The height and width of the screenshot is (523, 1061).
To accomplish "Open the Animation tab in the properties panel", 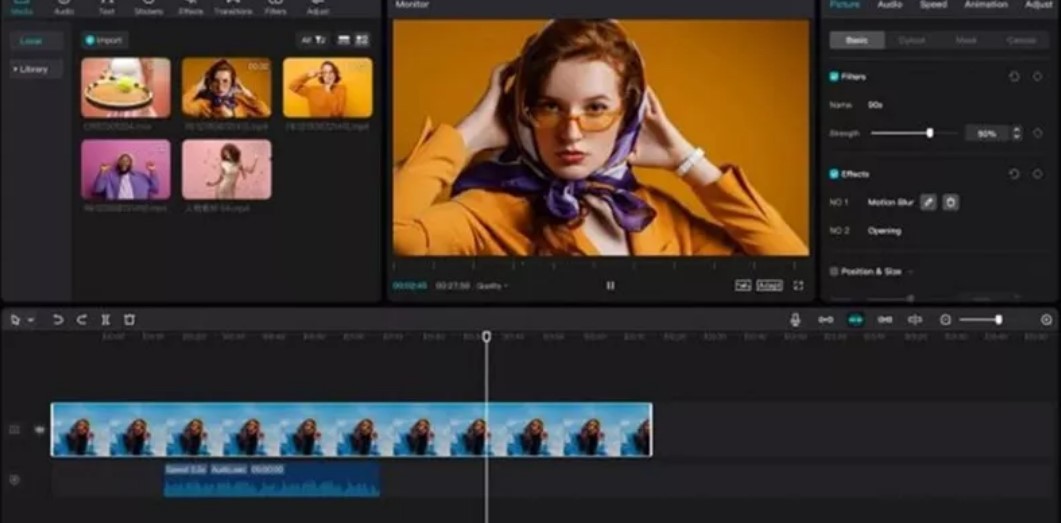I will click(x=985, y=5).
